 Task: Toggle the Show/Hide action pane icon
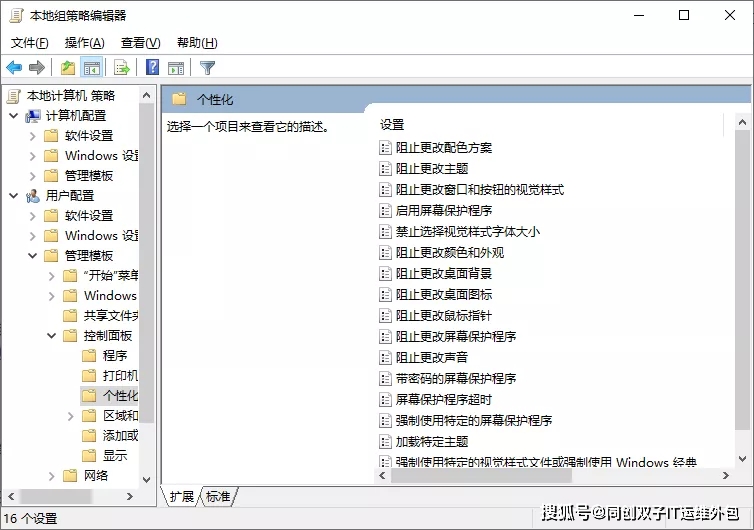pyautogui.click(x=176, y=68)
